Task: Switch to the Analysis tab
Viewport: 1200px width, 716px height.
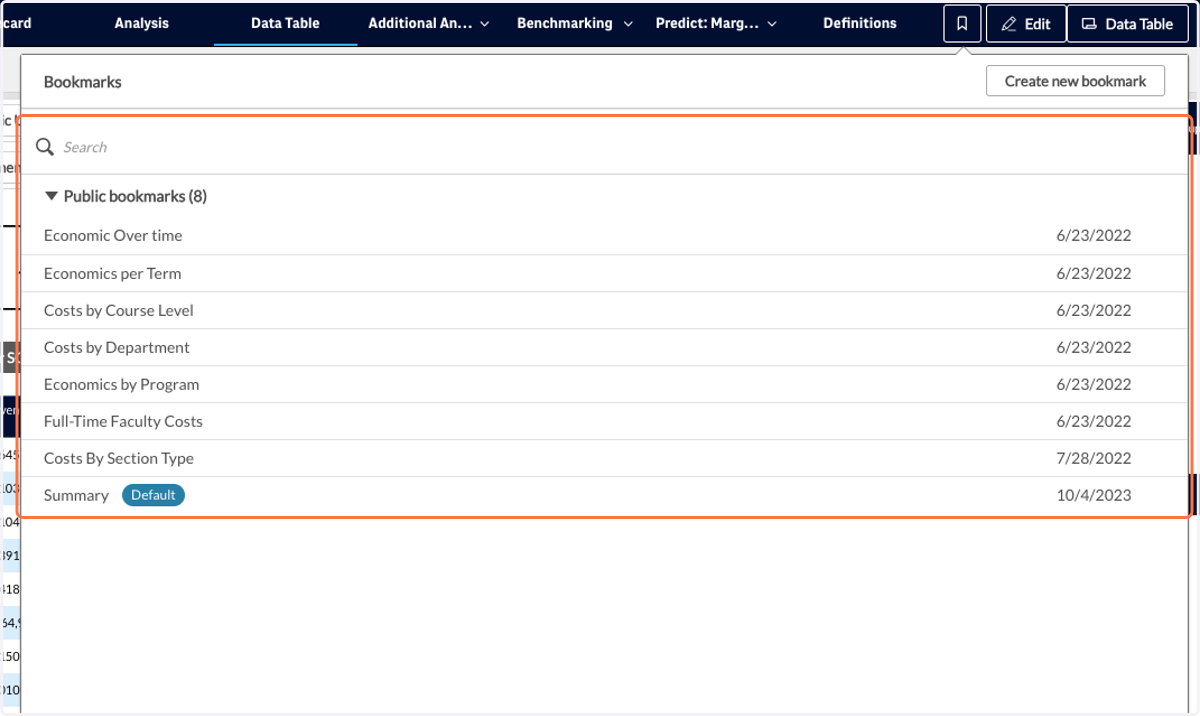Action: point(142,23)
